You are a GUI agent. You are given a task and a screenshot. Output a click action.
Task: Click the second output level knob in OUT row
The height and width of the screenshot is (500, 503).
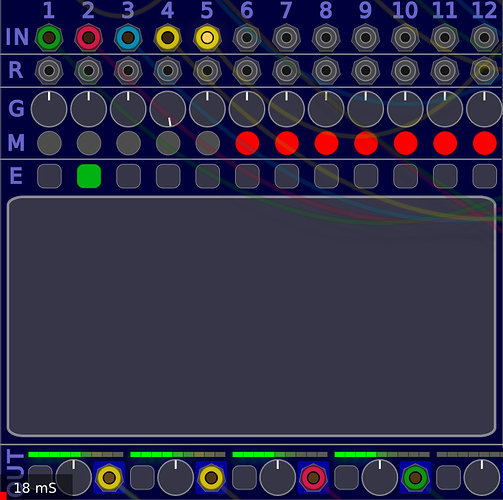[176, 477]
